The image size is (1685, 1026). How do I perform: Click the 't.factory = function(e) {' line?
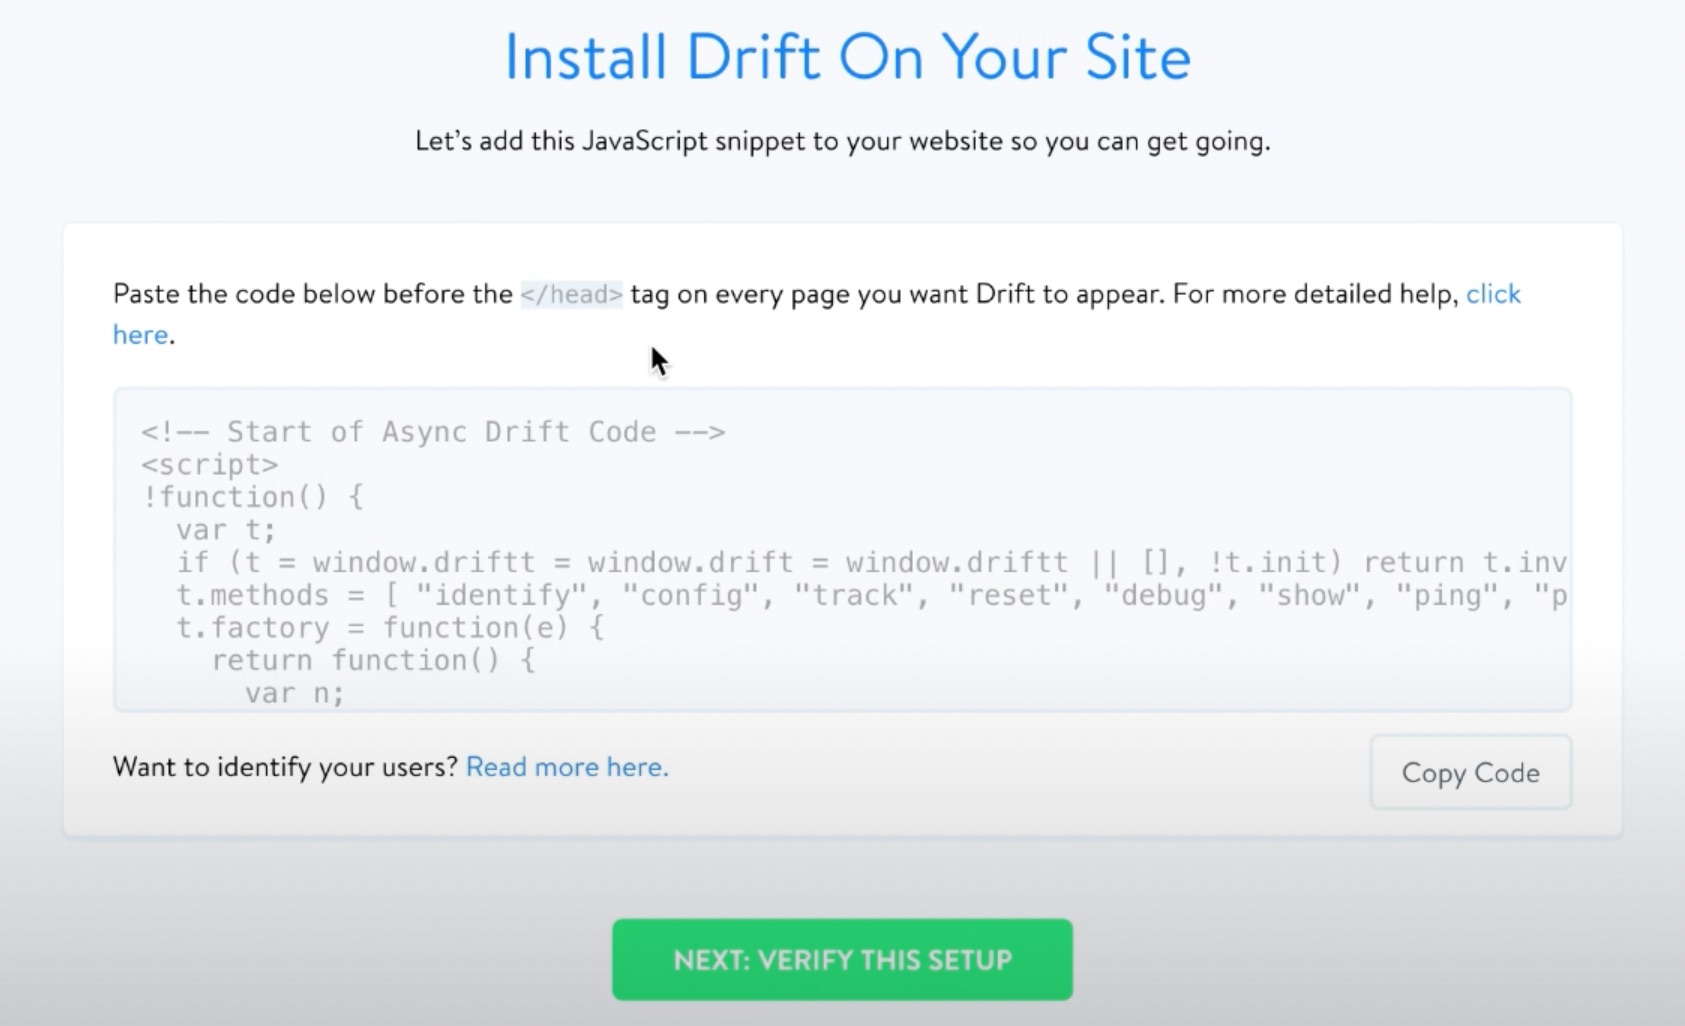click(390, 628)
